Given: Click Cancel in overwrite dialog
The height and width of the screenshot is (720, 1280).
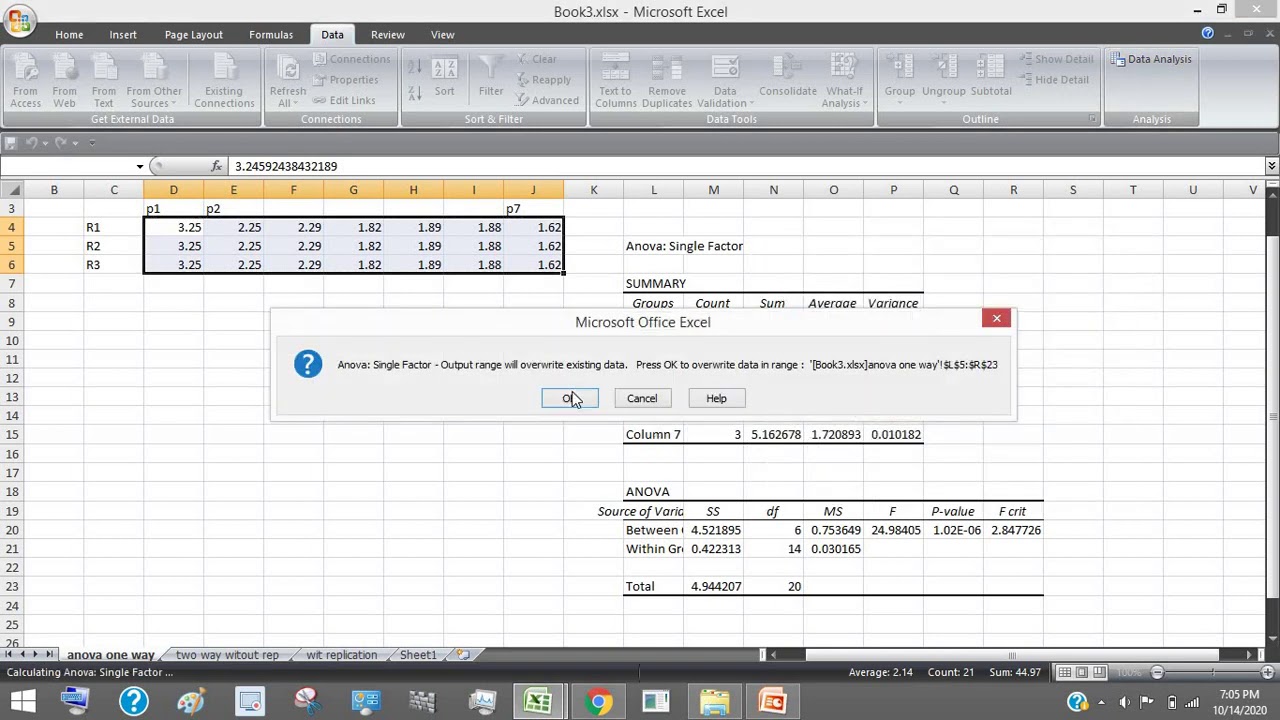Looking at the screenshot, I should tap(642, 398).
